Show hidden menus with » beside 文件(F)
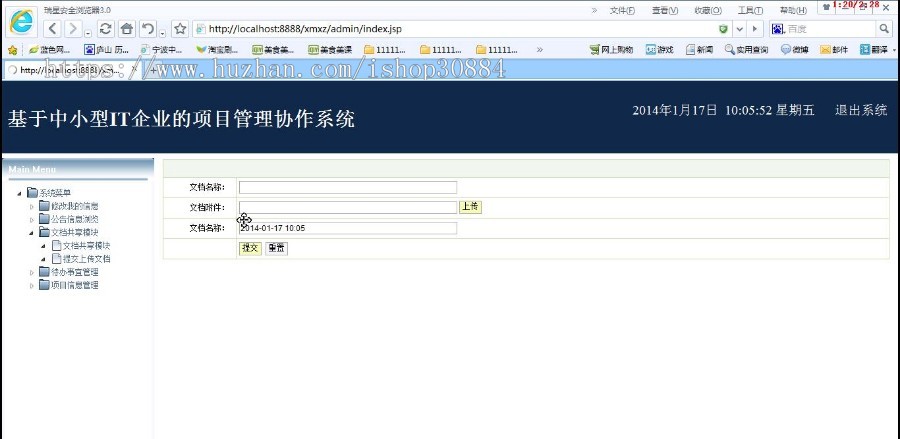This screenshot has width=900, height=439. click(594, 10)
